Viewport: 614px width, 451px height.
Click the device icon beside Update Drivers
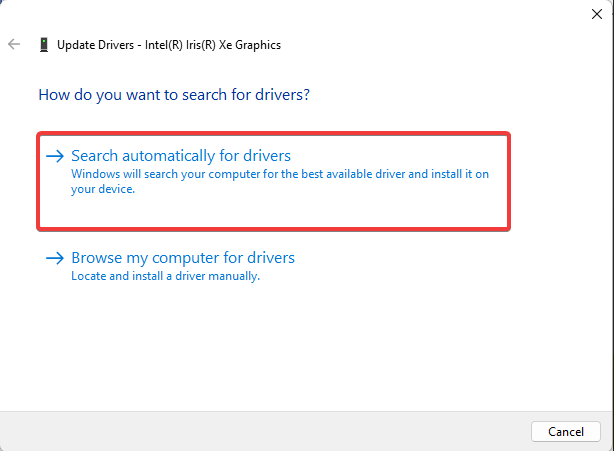coord(44,45)
